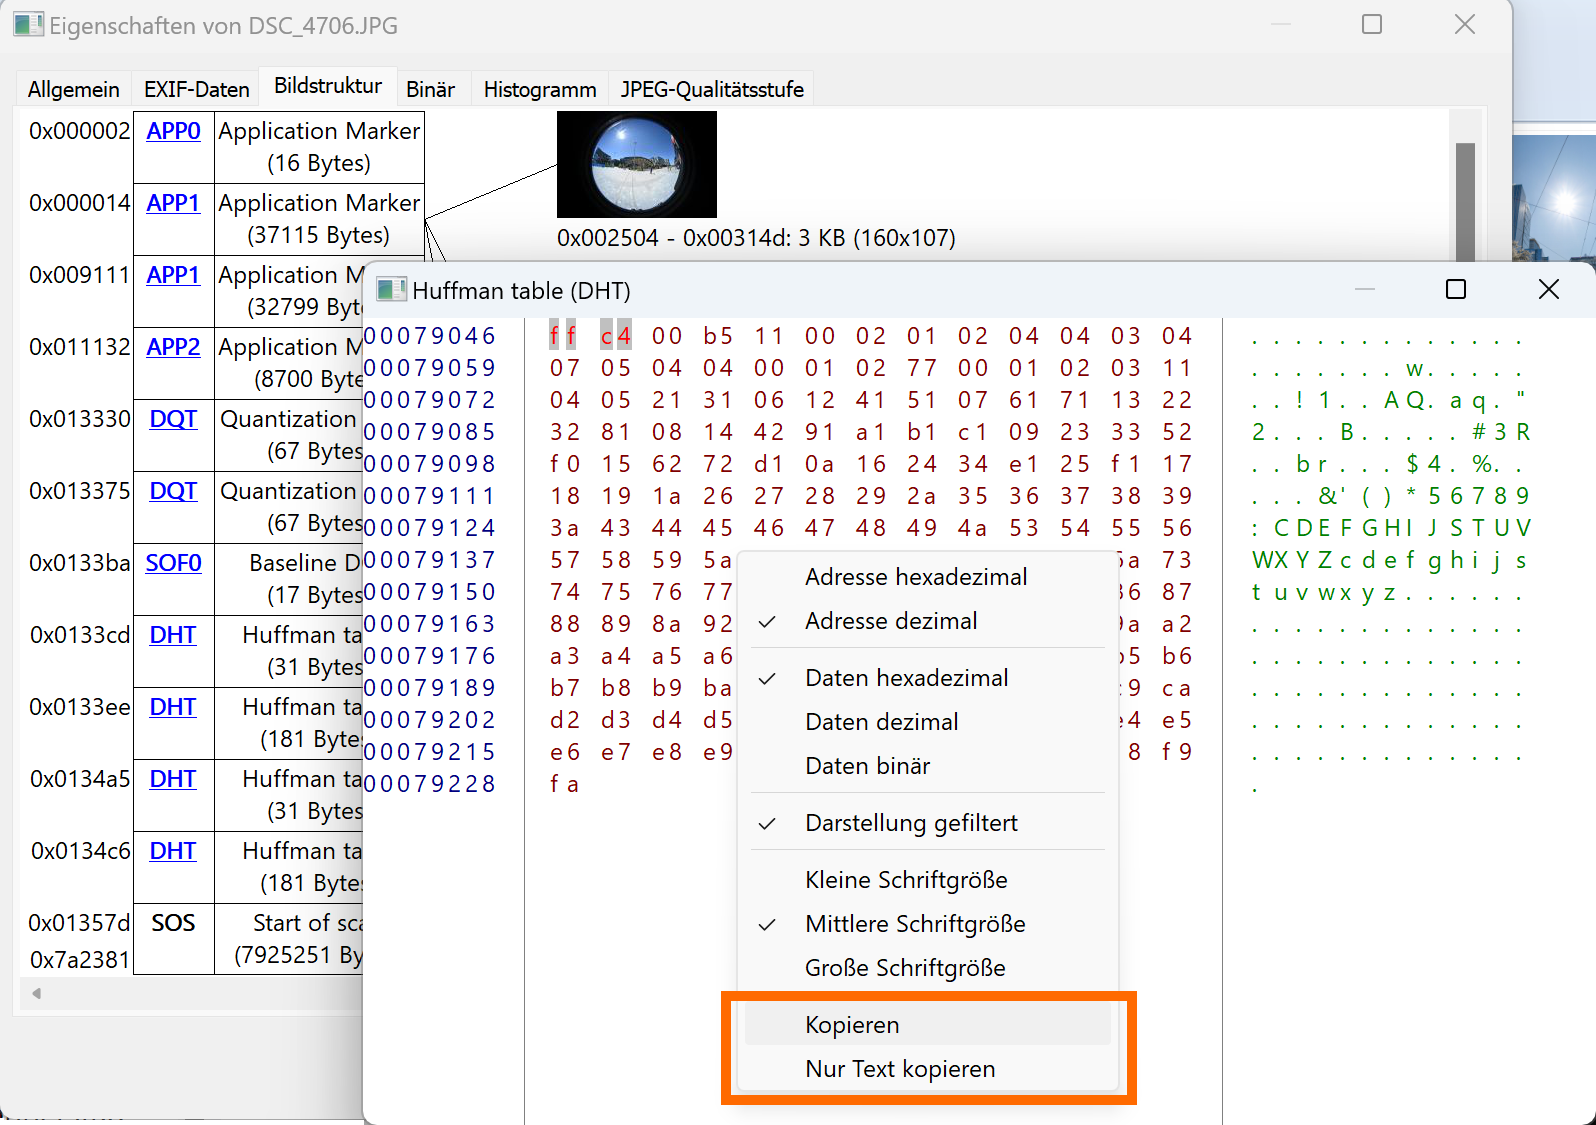Switch to the Histogramm tab
Screen dimensions: 1596x1125
pos(539,89)
